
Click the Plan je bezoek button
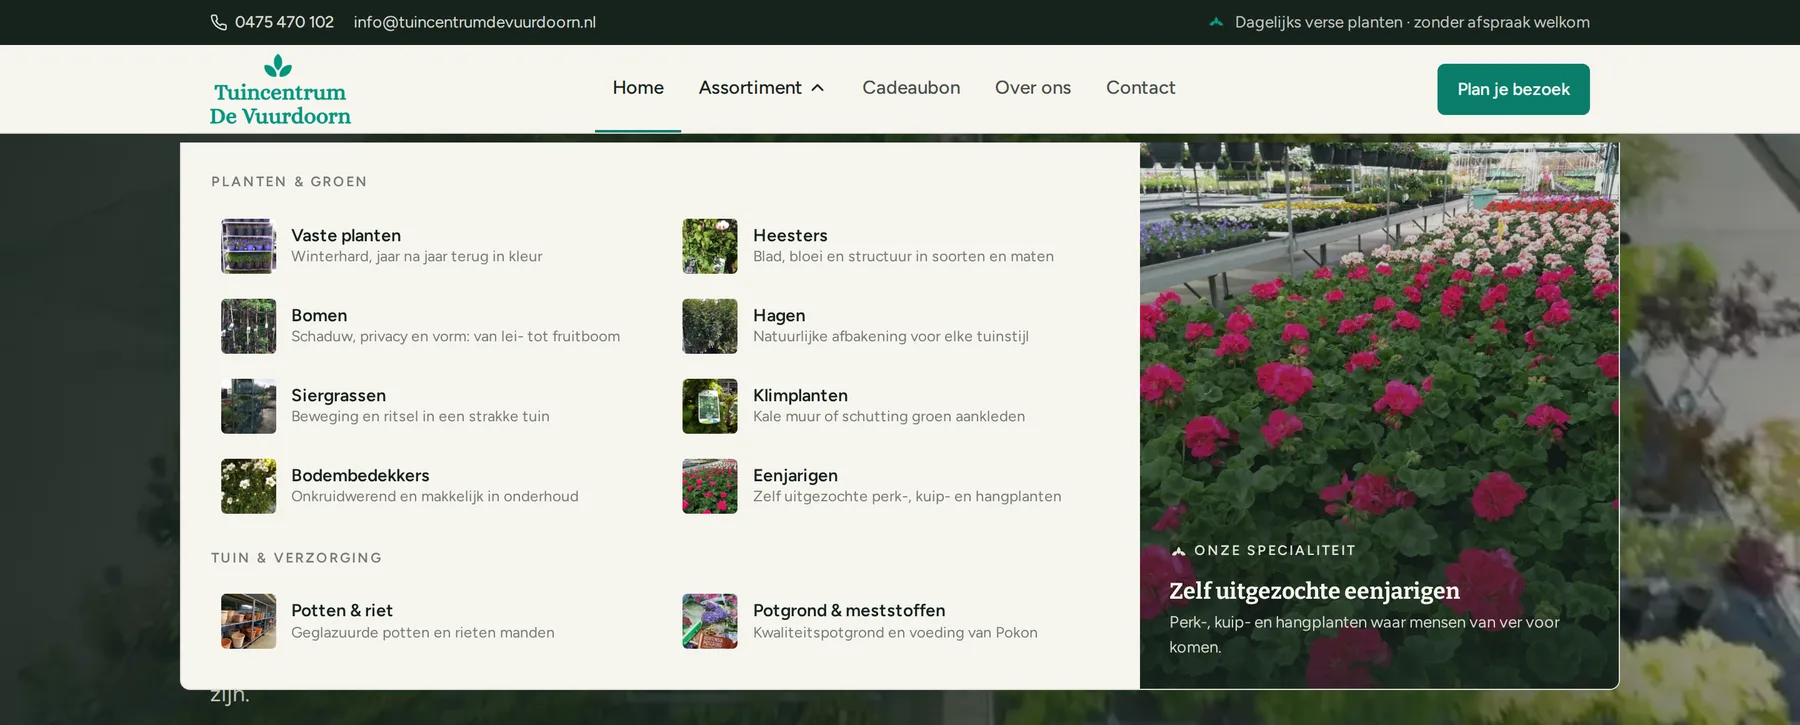click(x=1513, y=89)
